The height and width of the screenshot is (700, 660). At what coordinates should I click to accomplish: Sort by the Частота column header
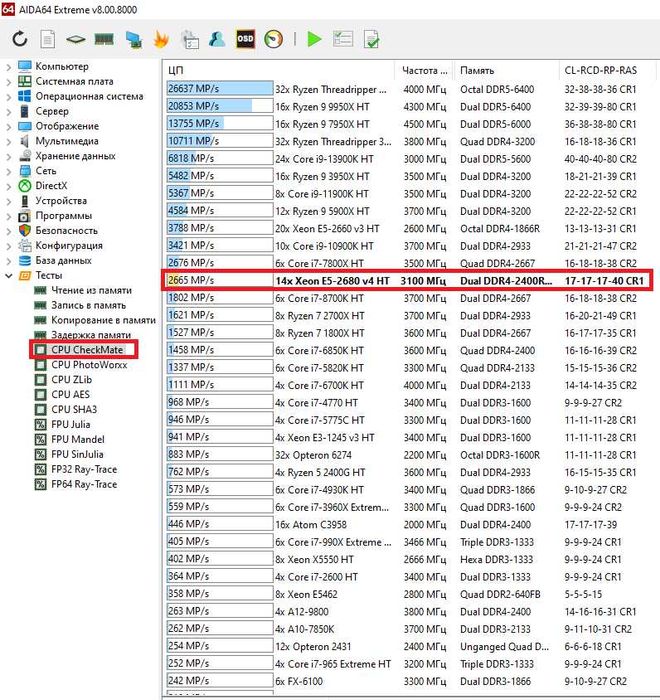[424, 71]
